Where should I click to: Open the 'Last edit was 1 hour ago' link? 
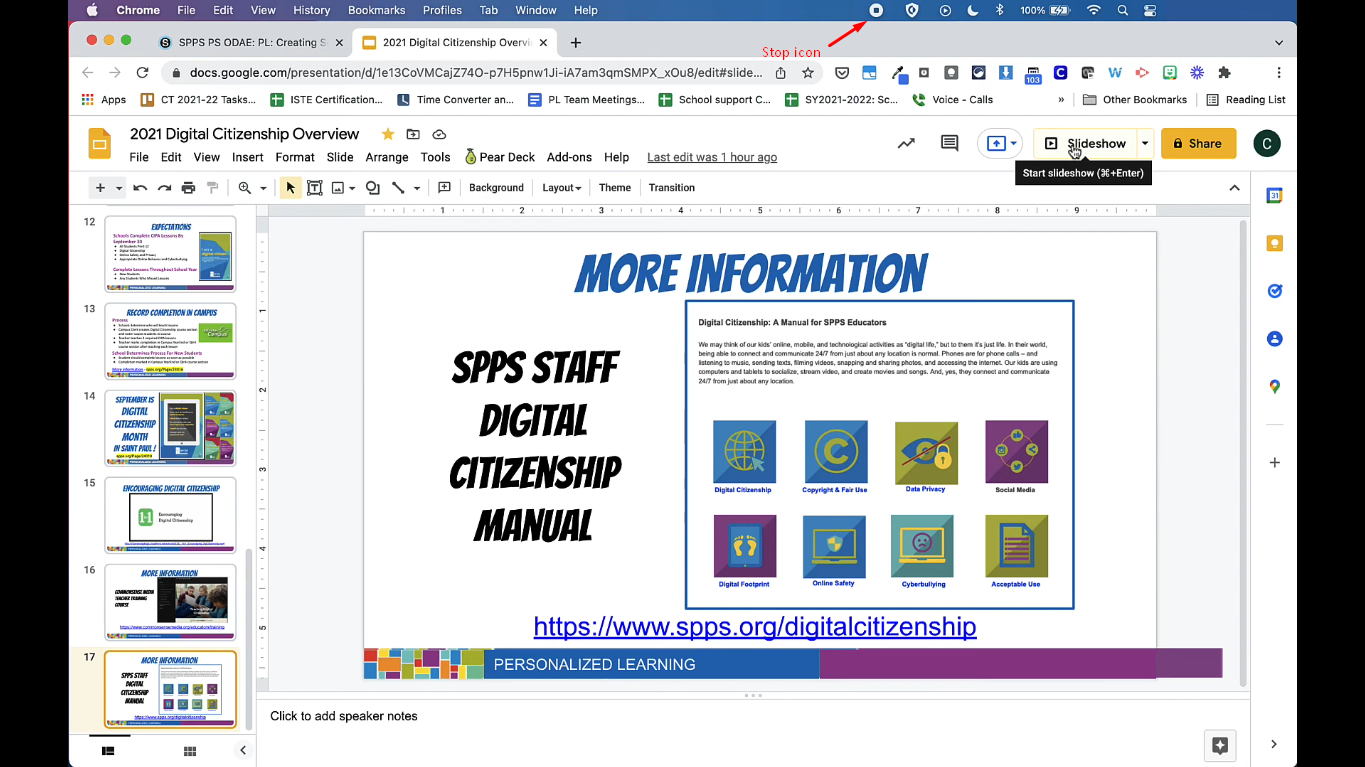712,157
